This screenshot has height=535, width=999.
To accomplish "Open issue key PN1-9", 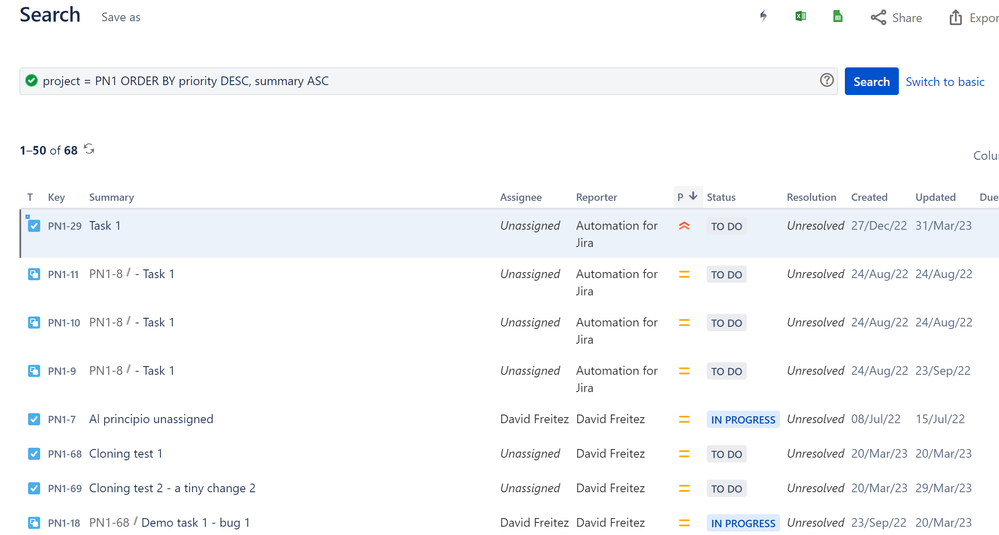I will pyautogui.click(x=62, y=371).
